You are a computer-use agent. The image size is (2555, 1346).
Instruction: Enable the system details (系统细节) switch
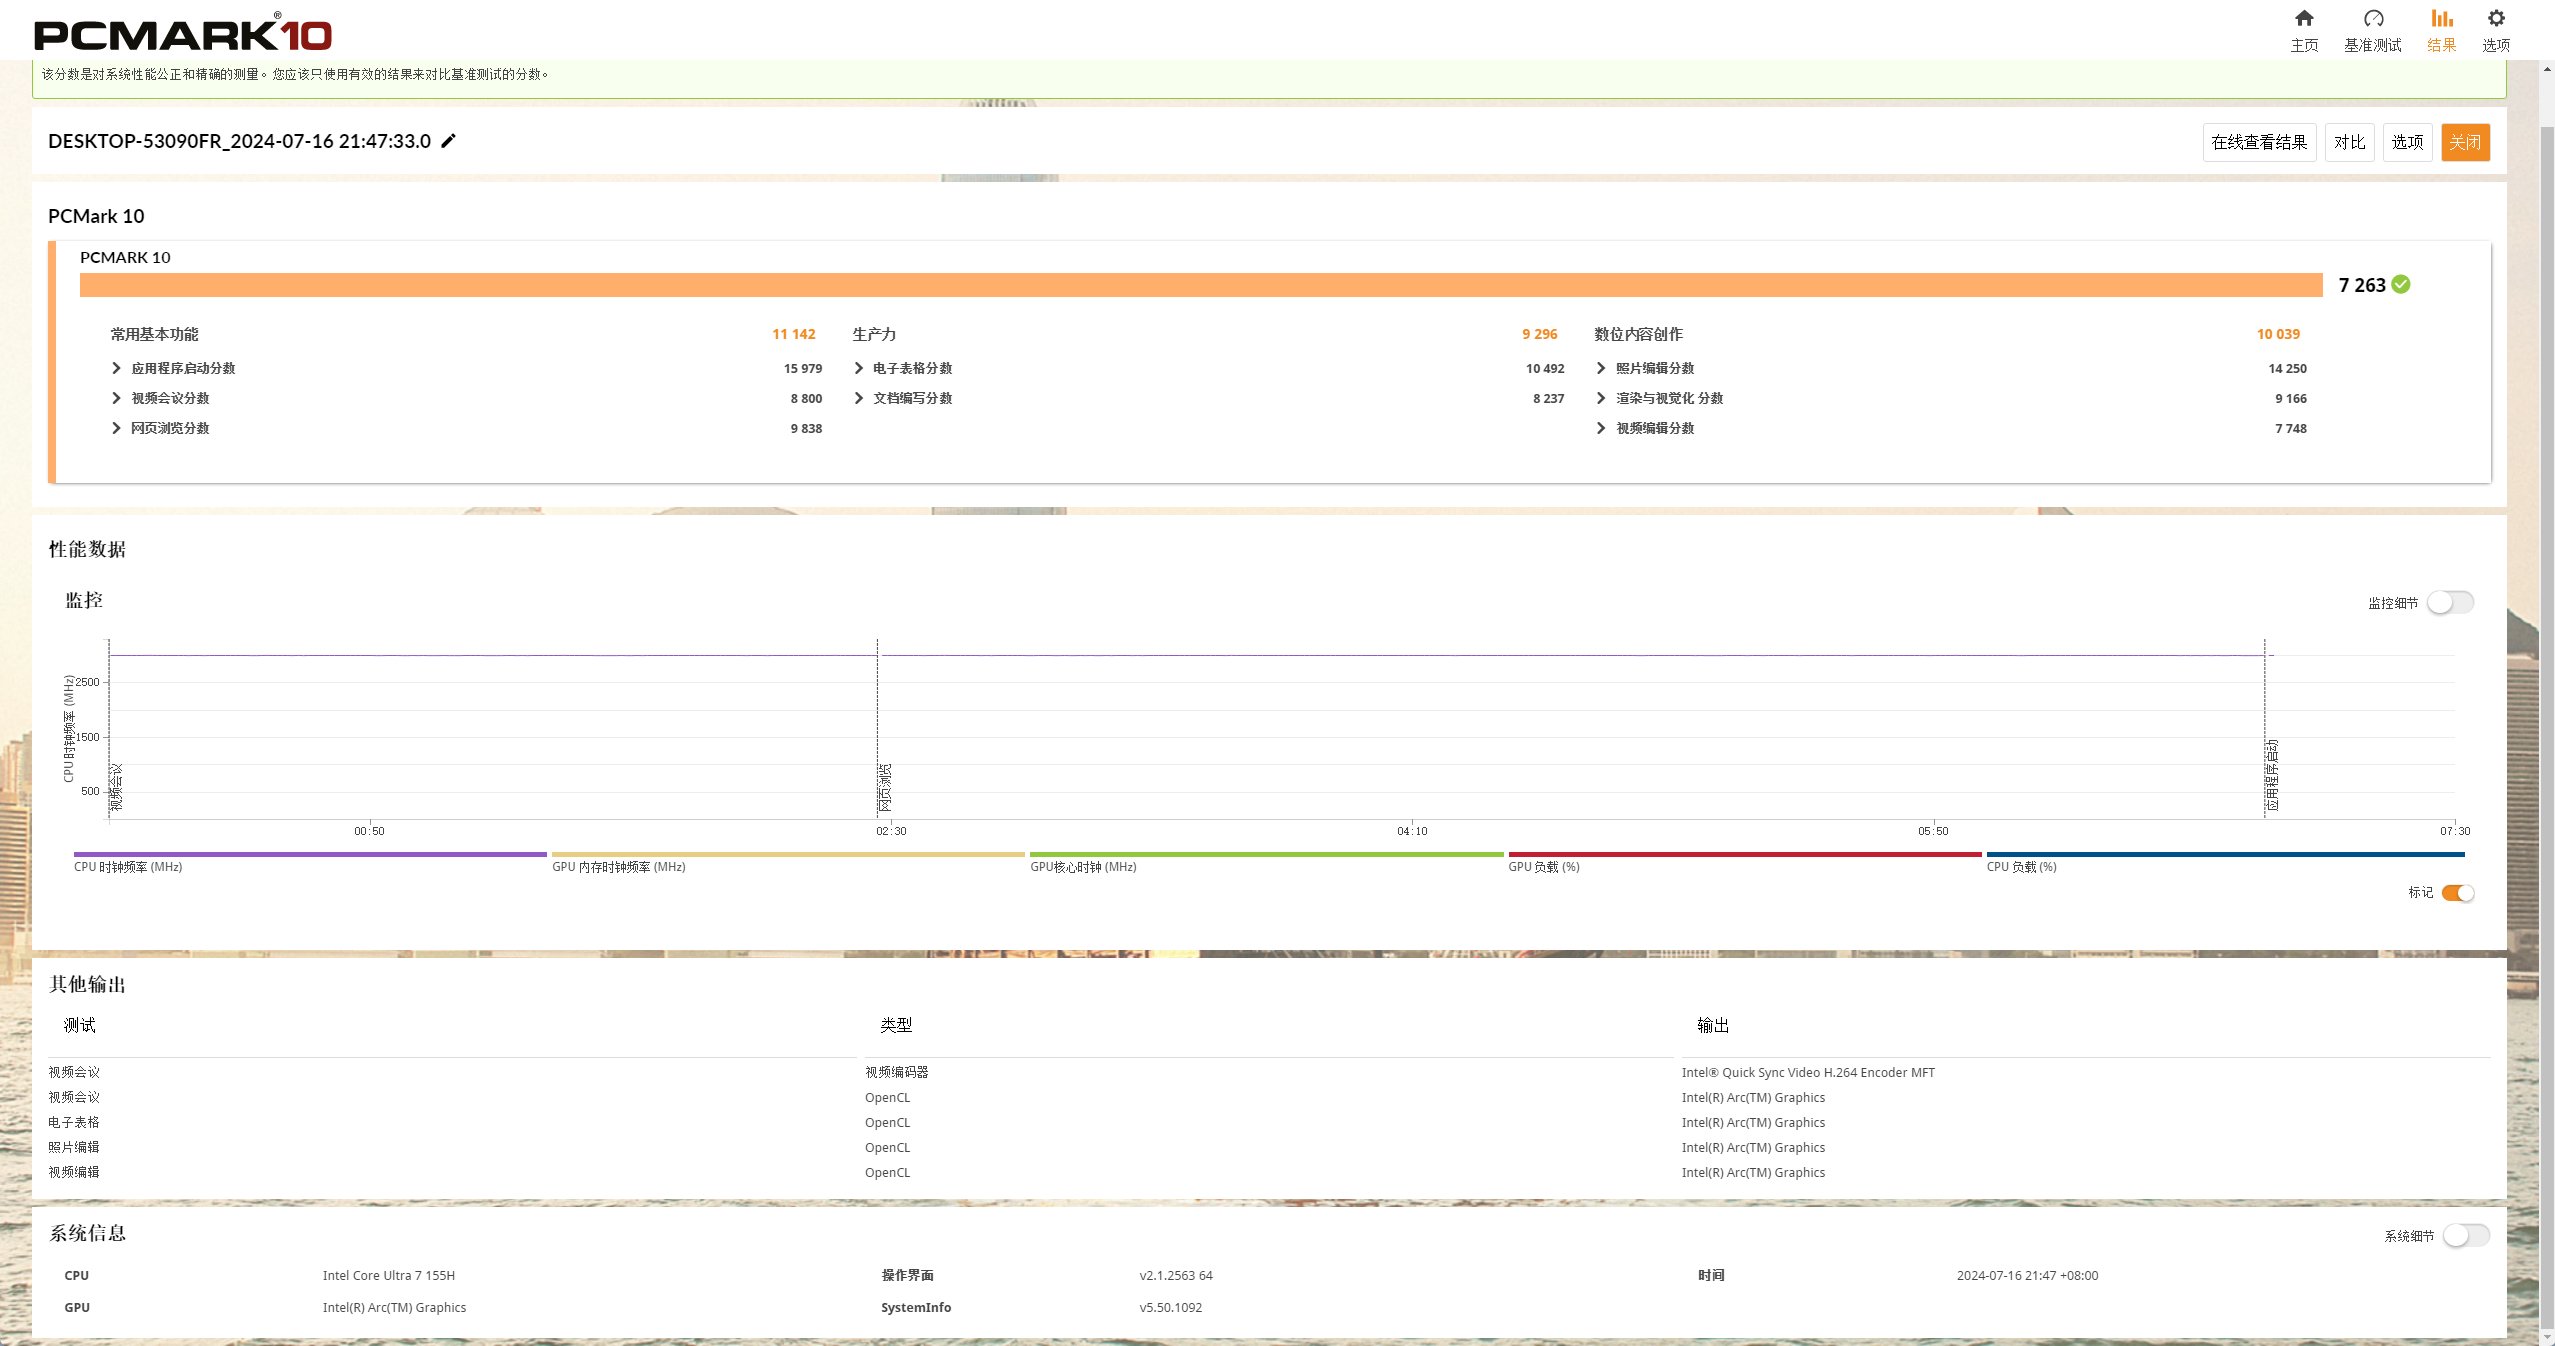[x=2465, y=1236]
